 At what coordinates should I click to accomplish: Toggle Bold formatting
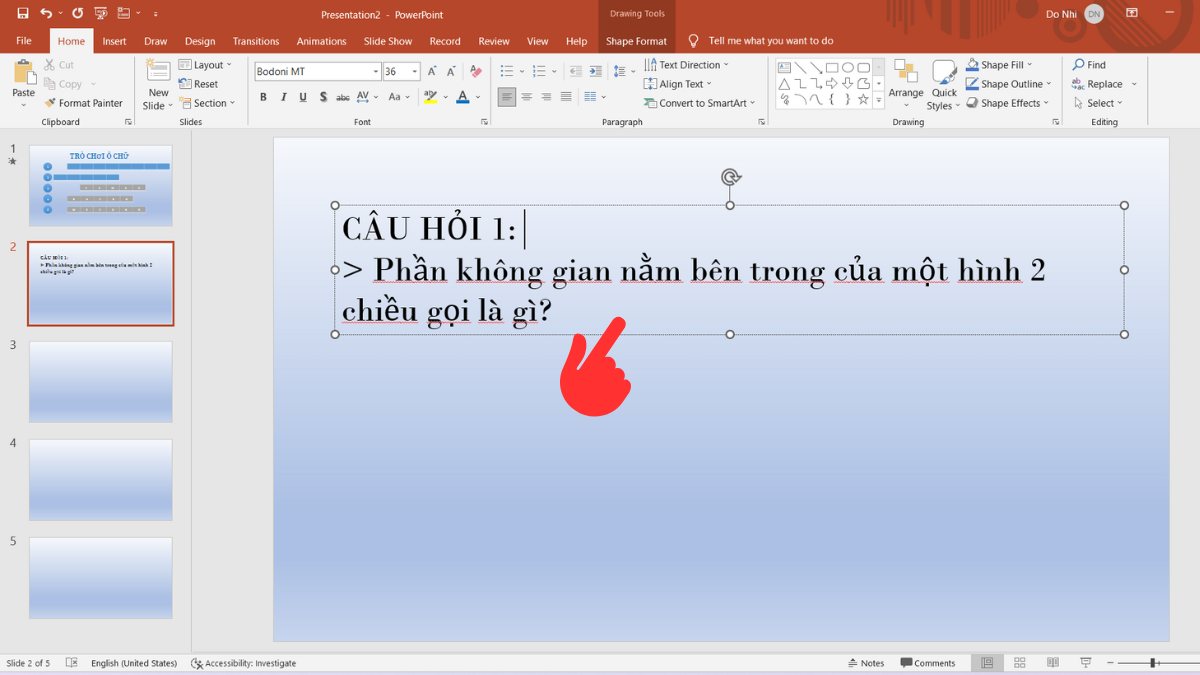pyautogui.click(x=263, y=97)
